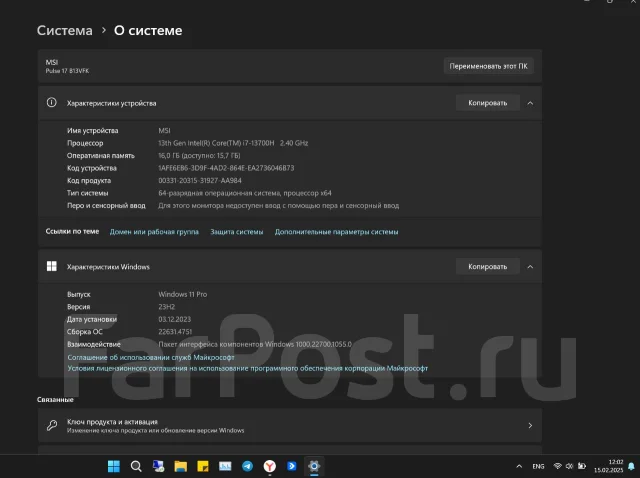The width and height of the screenshot is (640, 478).
Task: Click the battery tray icon
Action: pyautogui.click(x=582, y=466)
